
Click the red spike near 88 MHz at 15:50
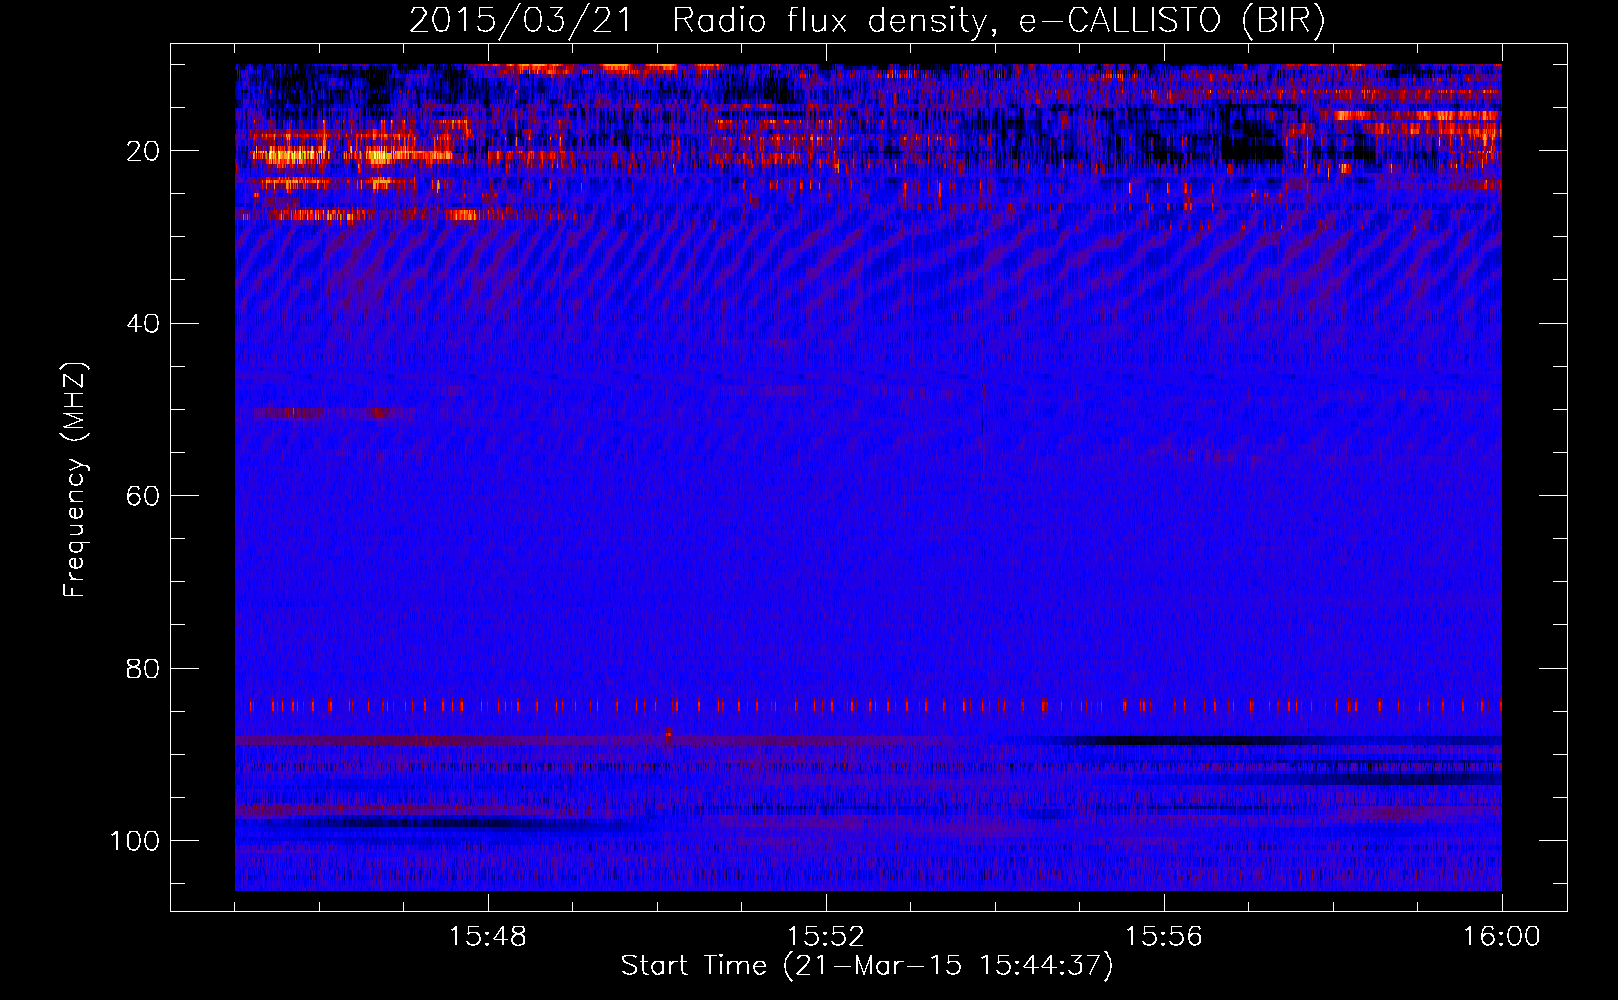669,737
